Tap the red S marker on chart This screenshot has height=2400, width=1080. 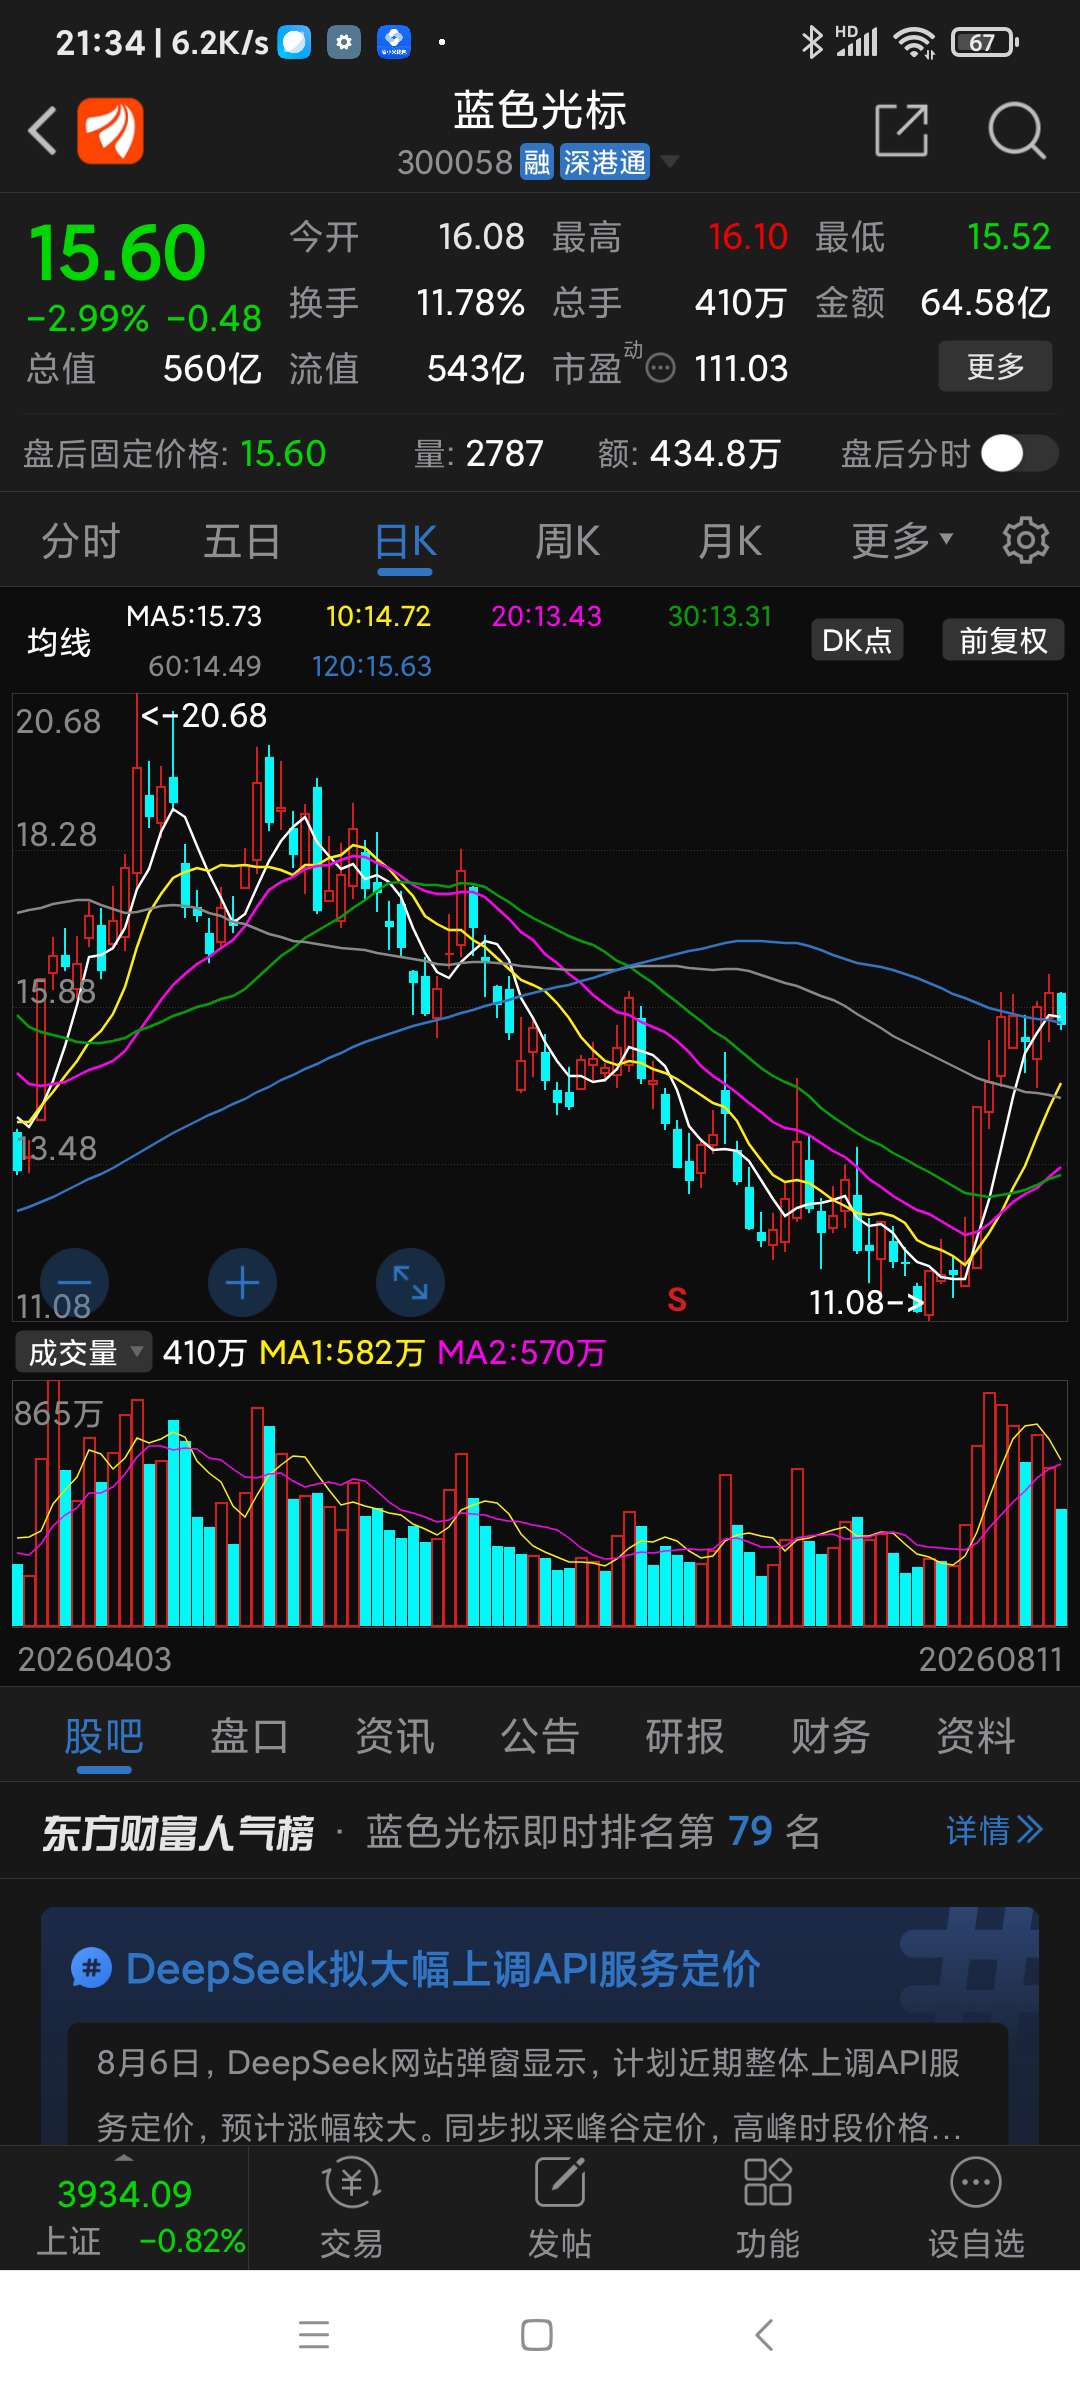677,1299
